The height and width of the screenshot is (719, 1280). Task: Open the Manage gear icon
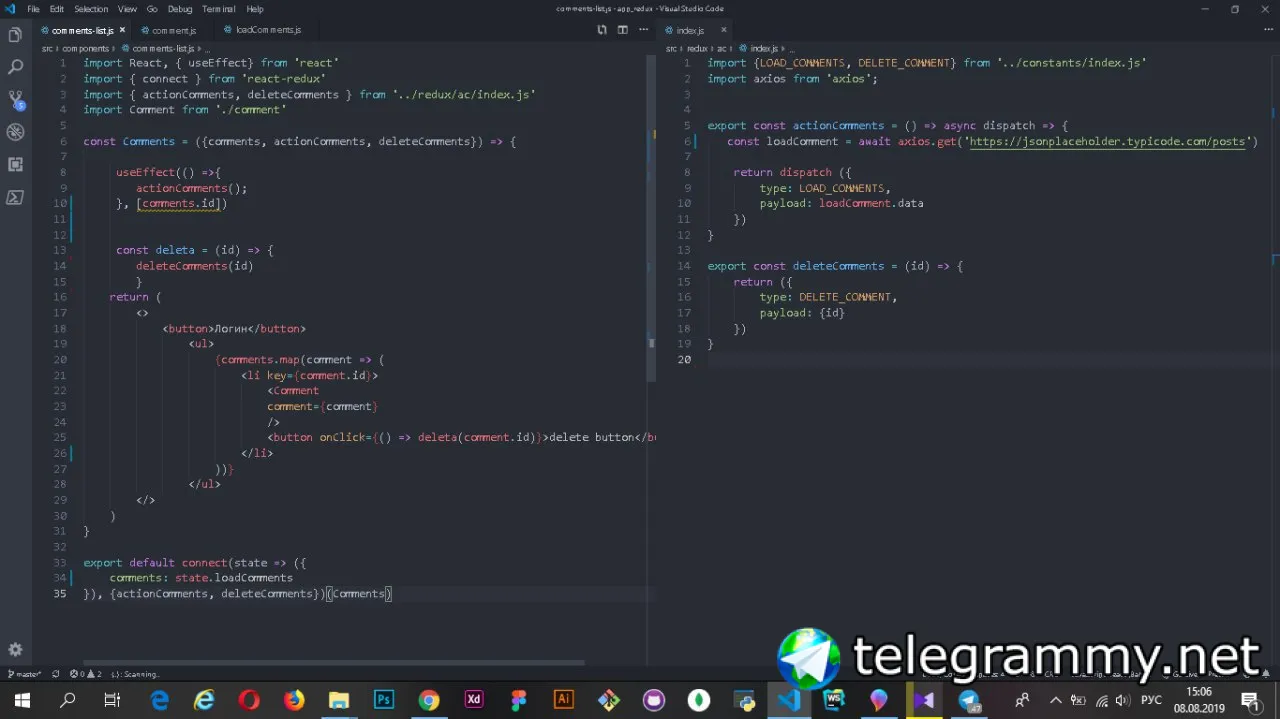tap(15, 650)
